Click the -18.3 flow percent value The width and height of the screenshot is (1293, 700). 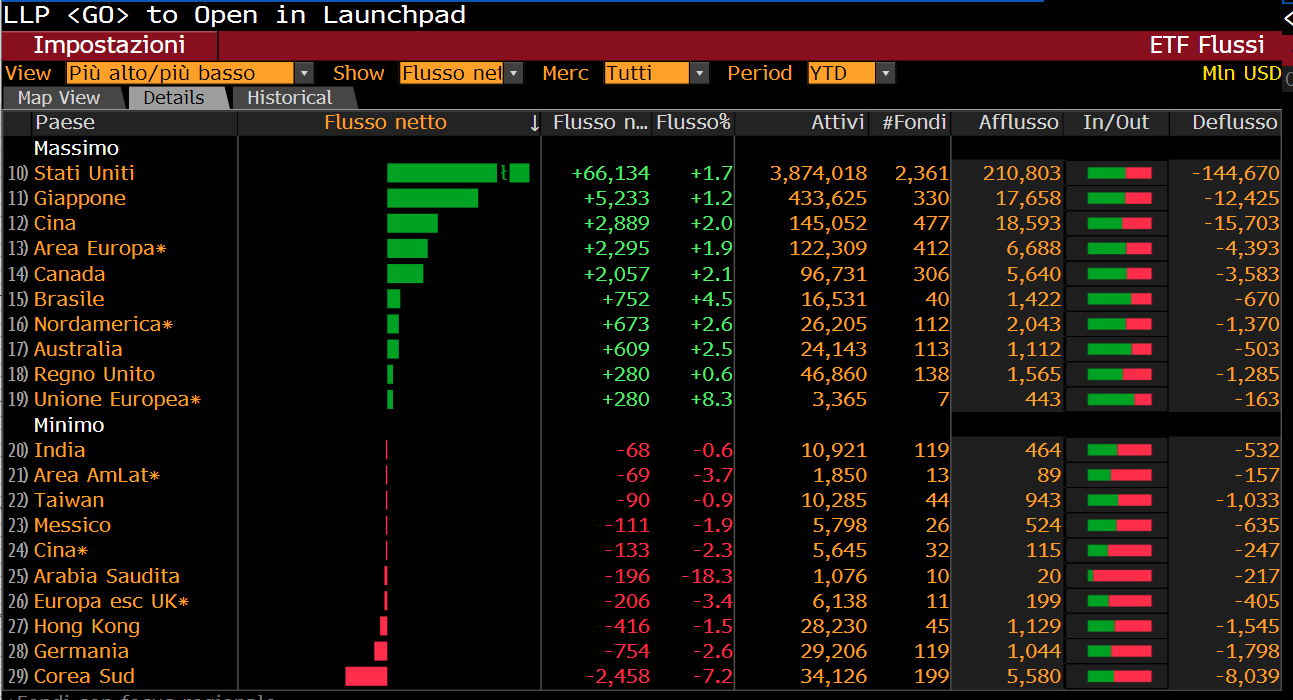pyautogui.click(x=706, y=576)
